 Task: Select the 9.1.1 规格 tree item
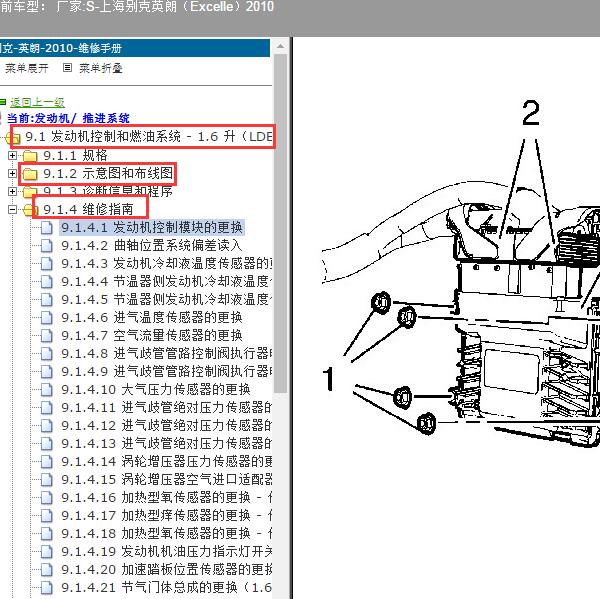pyautogui.click(x=75, y=155)
